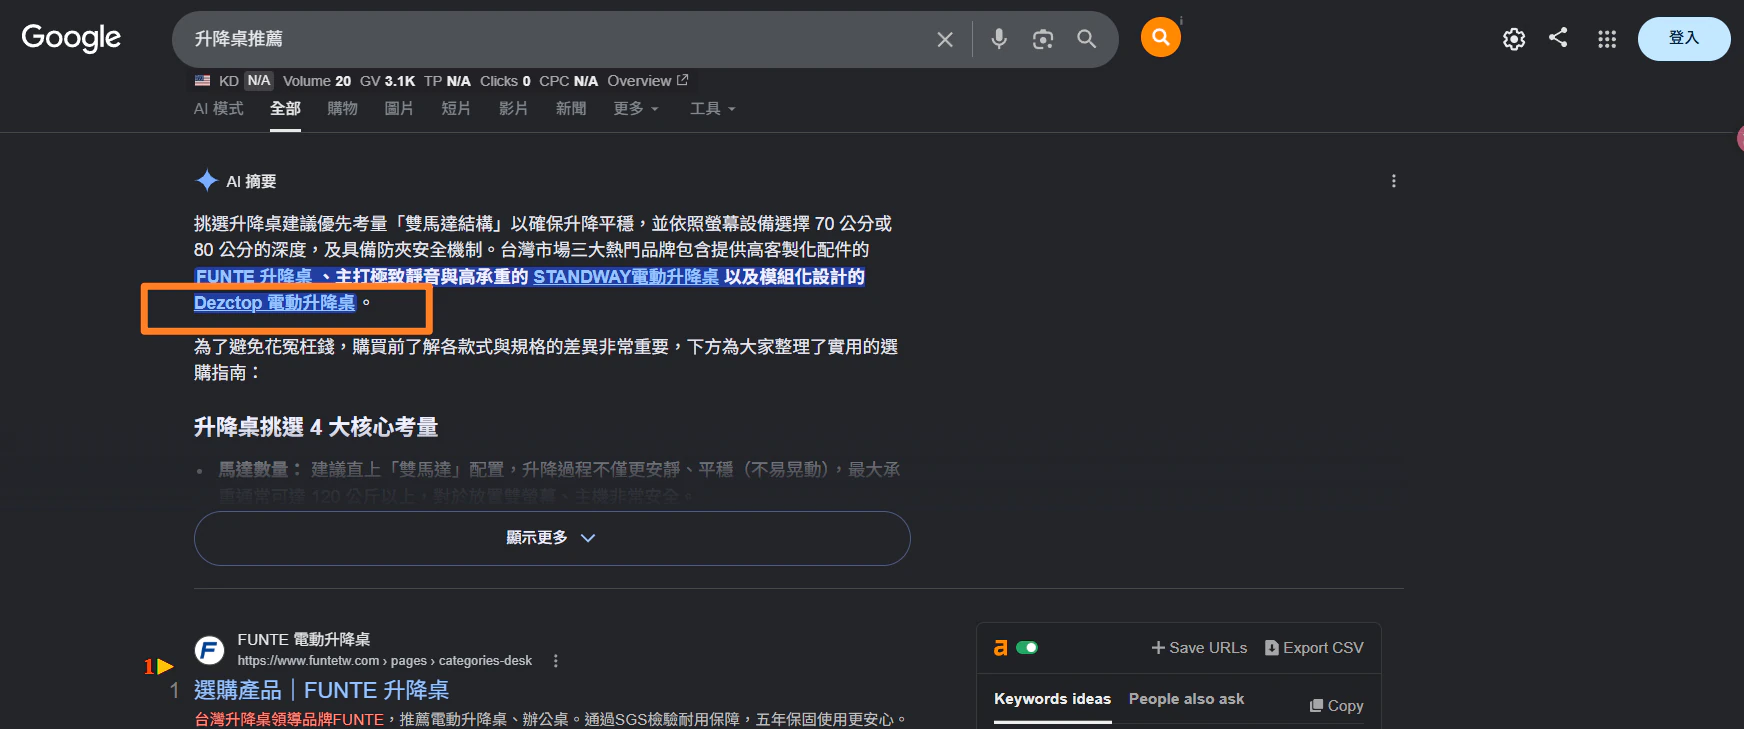
Task: Click the orange search extension button
Action: click(x=1160, y=37)
